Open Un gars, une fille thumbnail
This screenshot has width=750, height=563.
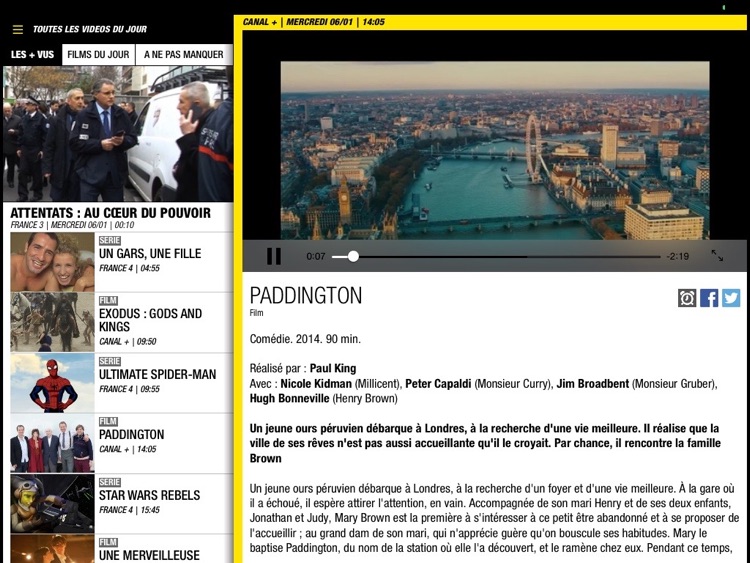click(x=53, y=262)
